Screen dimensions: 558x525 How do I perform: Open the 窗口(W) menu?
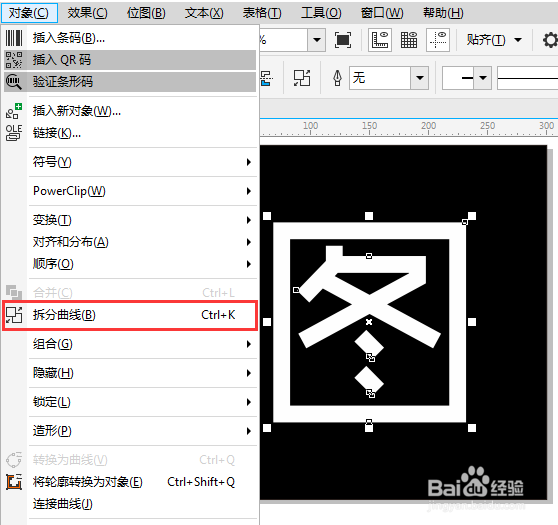tap(382, 13)
